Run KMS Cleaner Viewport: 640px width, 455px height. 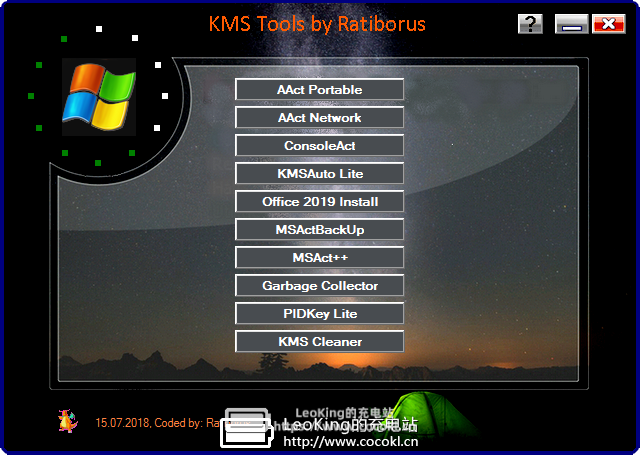coord(319,341)
